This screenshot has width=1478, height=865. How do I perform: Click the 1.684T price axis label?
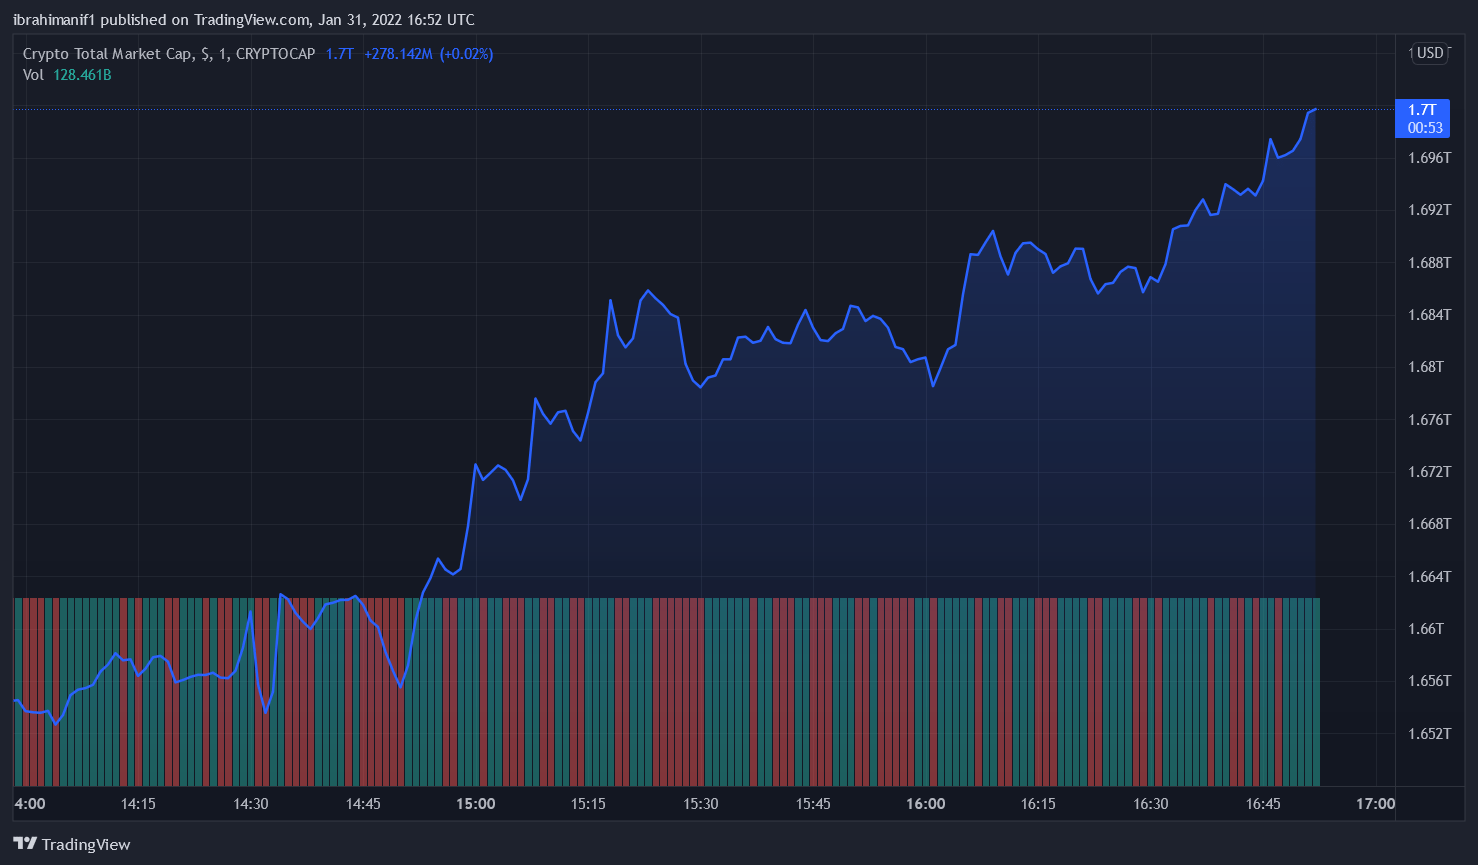coord(1429,315)
